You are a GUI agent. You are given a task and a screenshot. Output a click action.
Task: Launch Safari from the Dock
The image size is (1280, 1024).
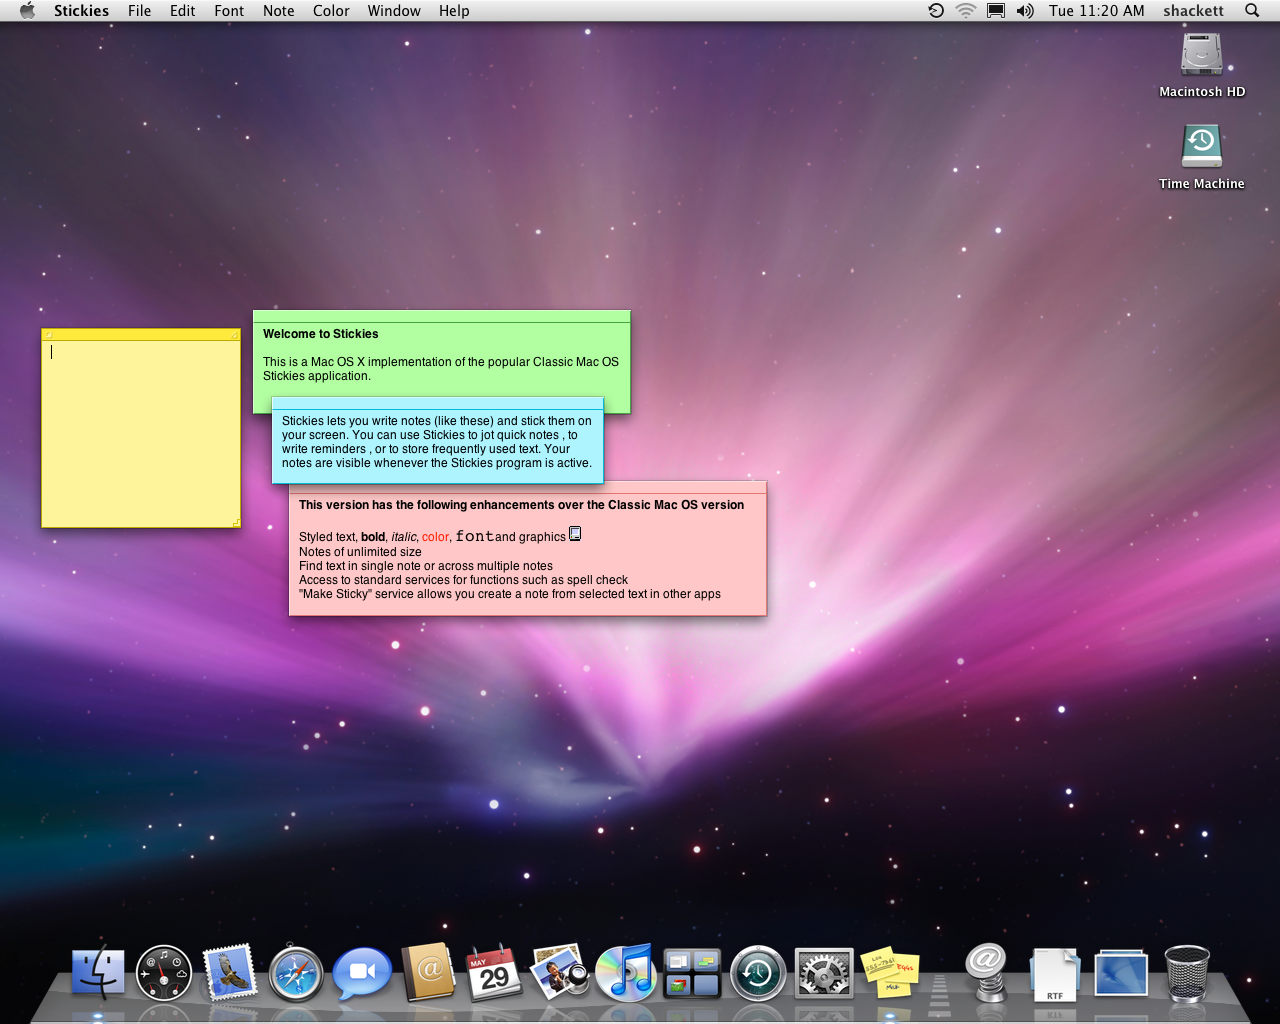[x=296, y=974]
